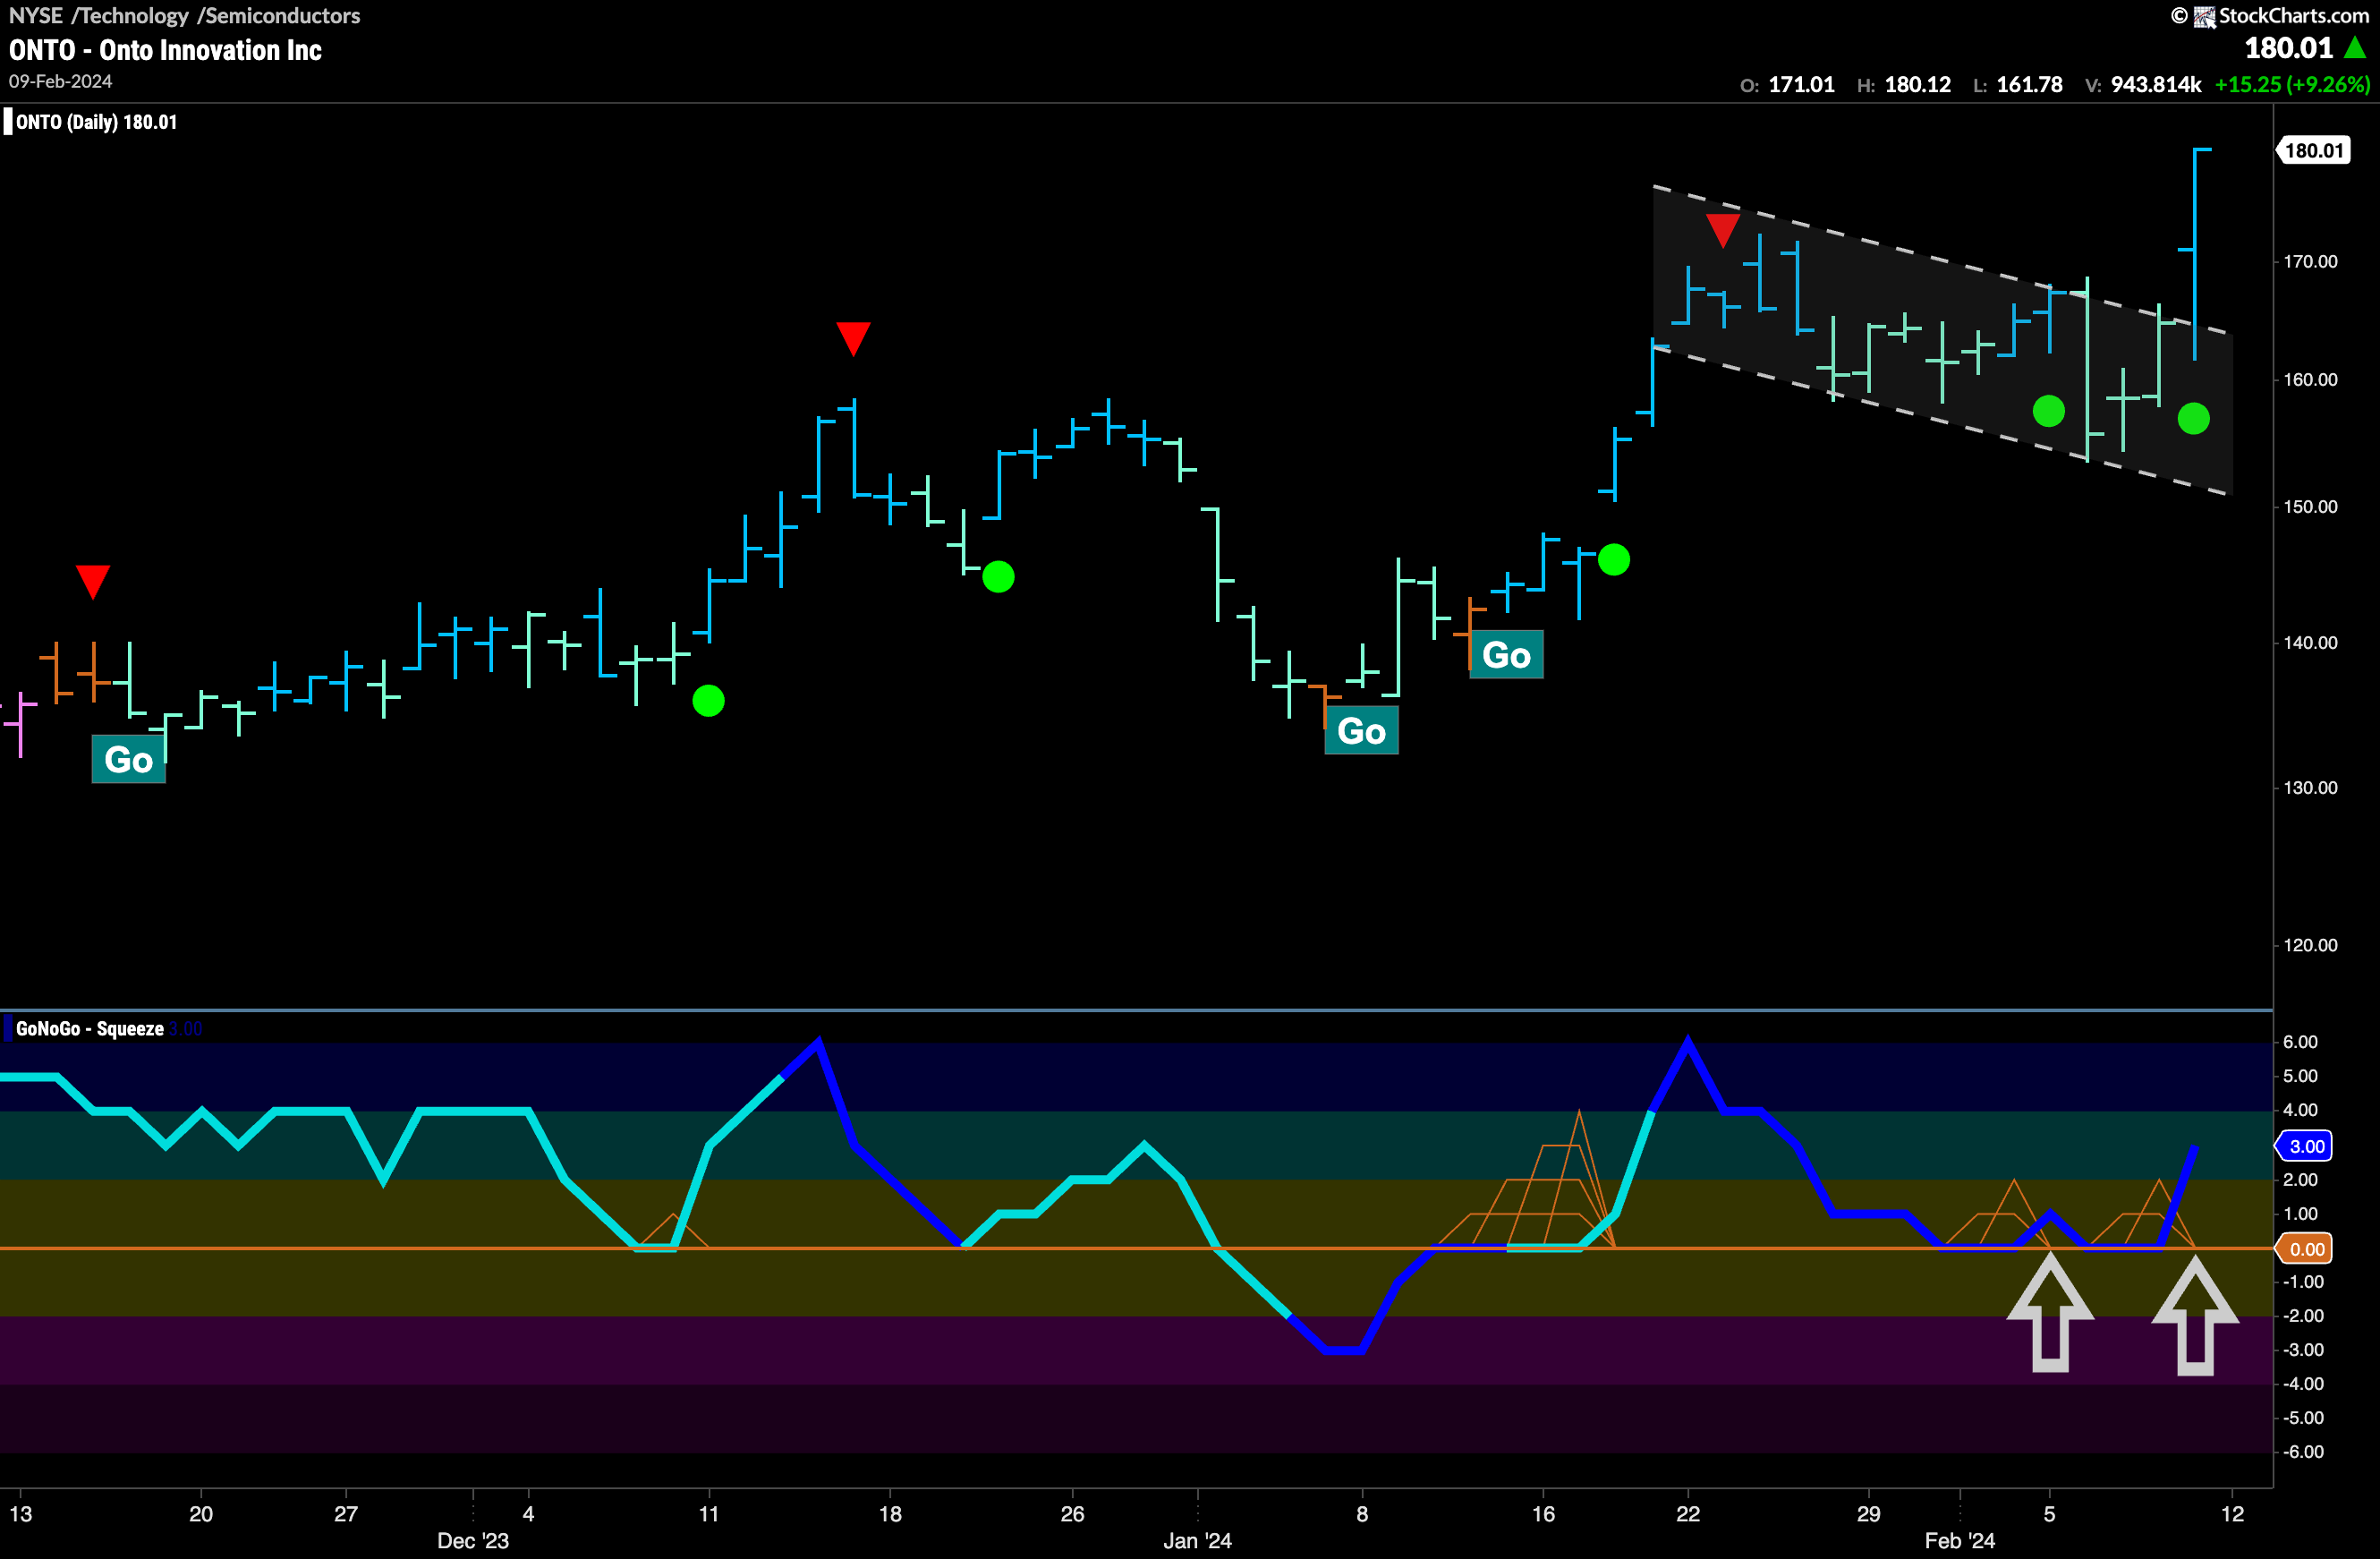The width and height of the screenshot is (2380, 1559).
Task: Click the 170.00 price axis label
Action: point(2310,261)
